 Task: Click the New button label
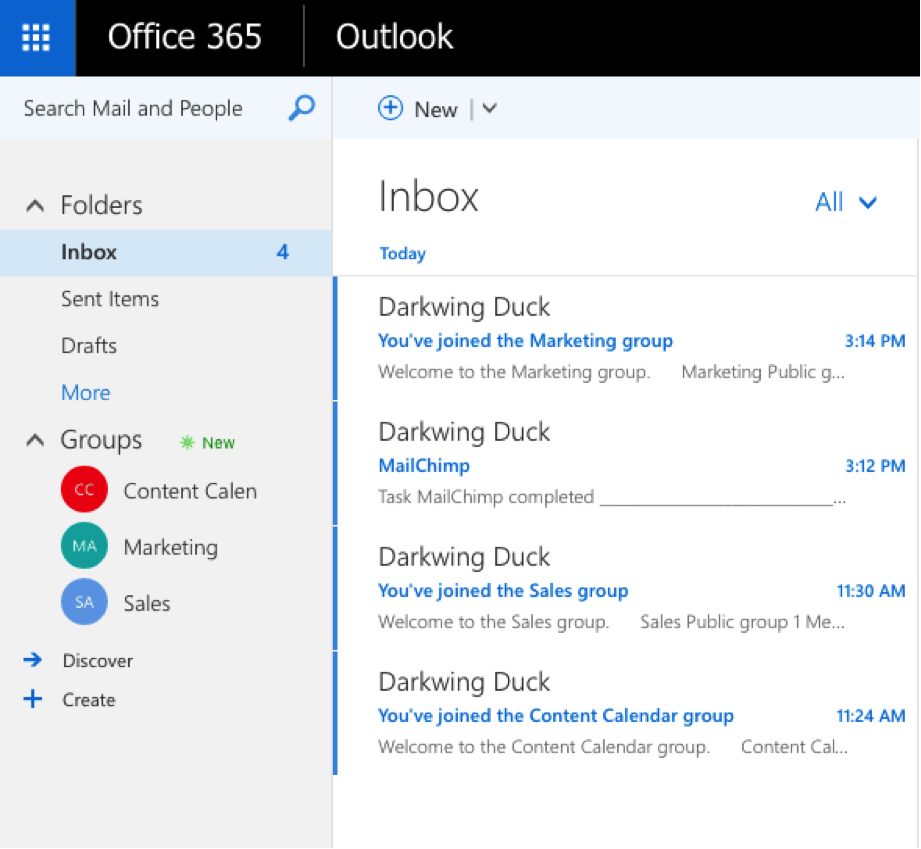436,109
